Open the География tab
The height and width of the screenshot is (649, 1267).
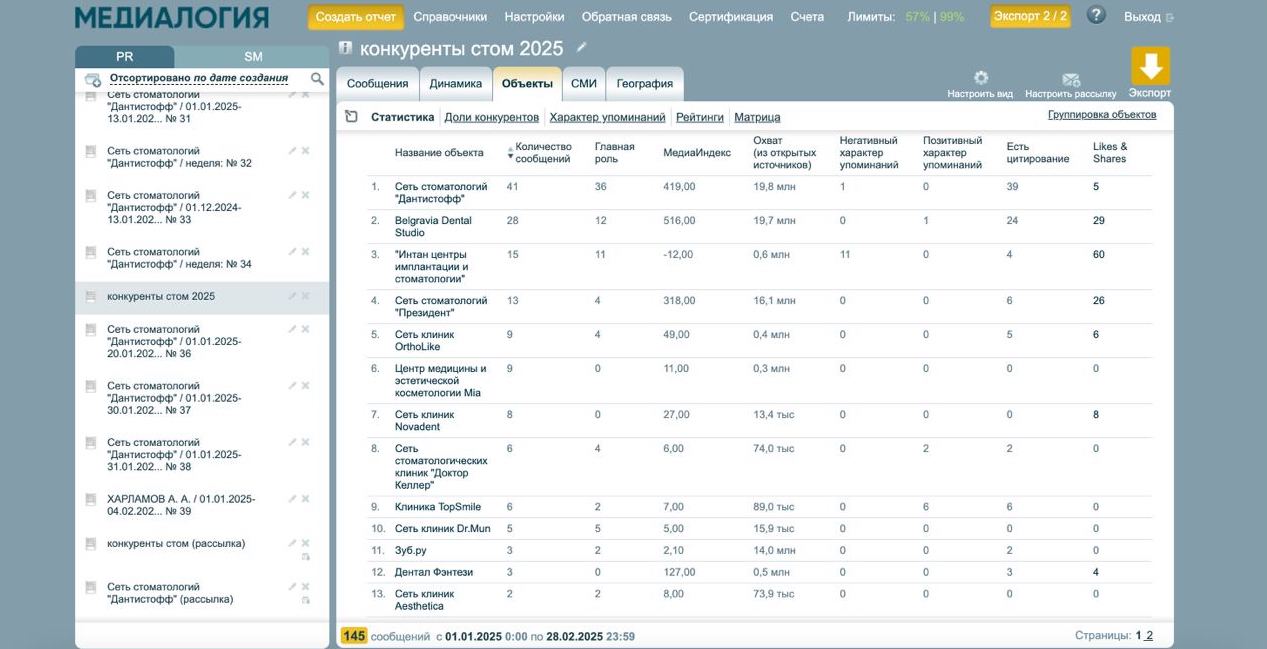644,84
